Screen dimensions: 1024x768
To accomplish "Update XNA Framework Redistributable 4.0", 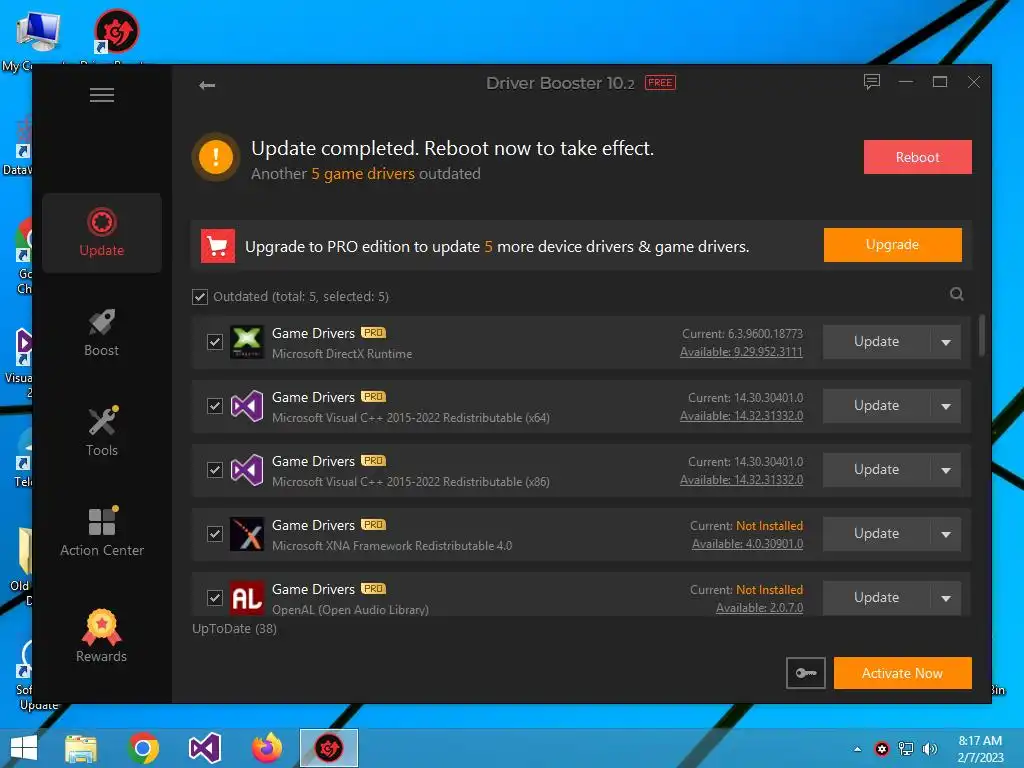I will coord(876,534).
